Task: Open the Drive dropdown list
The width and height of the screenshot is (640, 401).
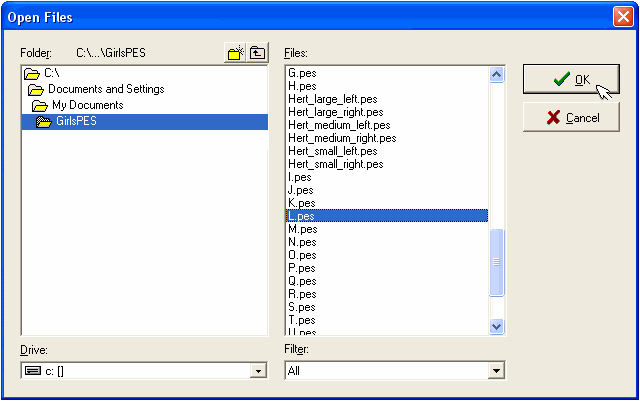Action: point(259,371)
